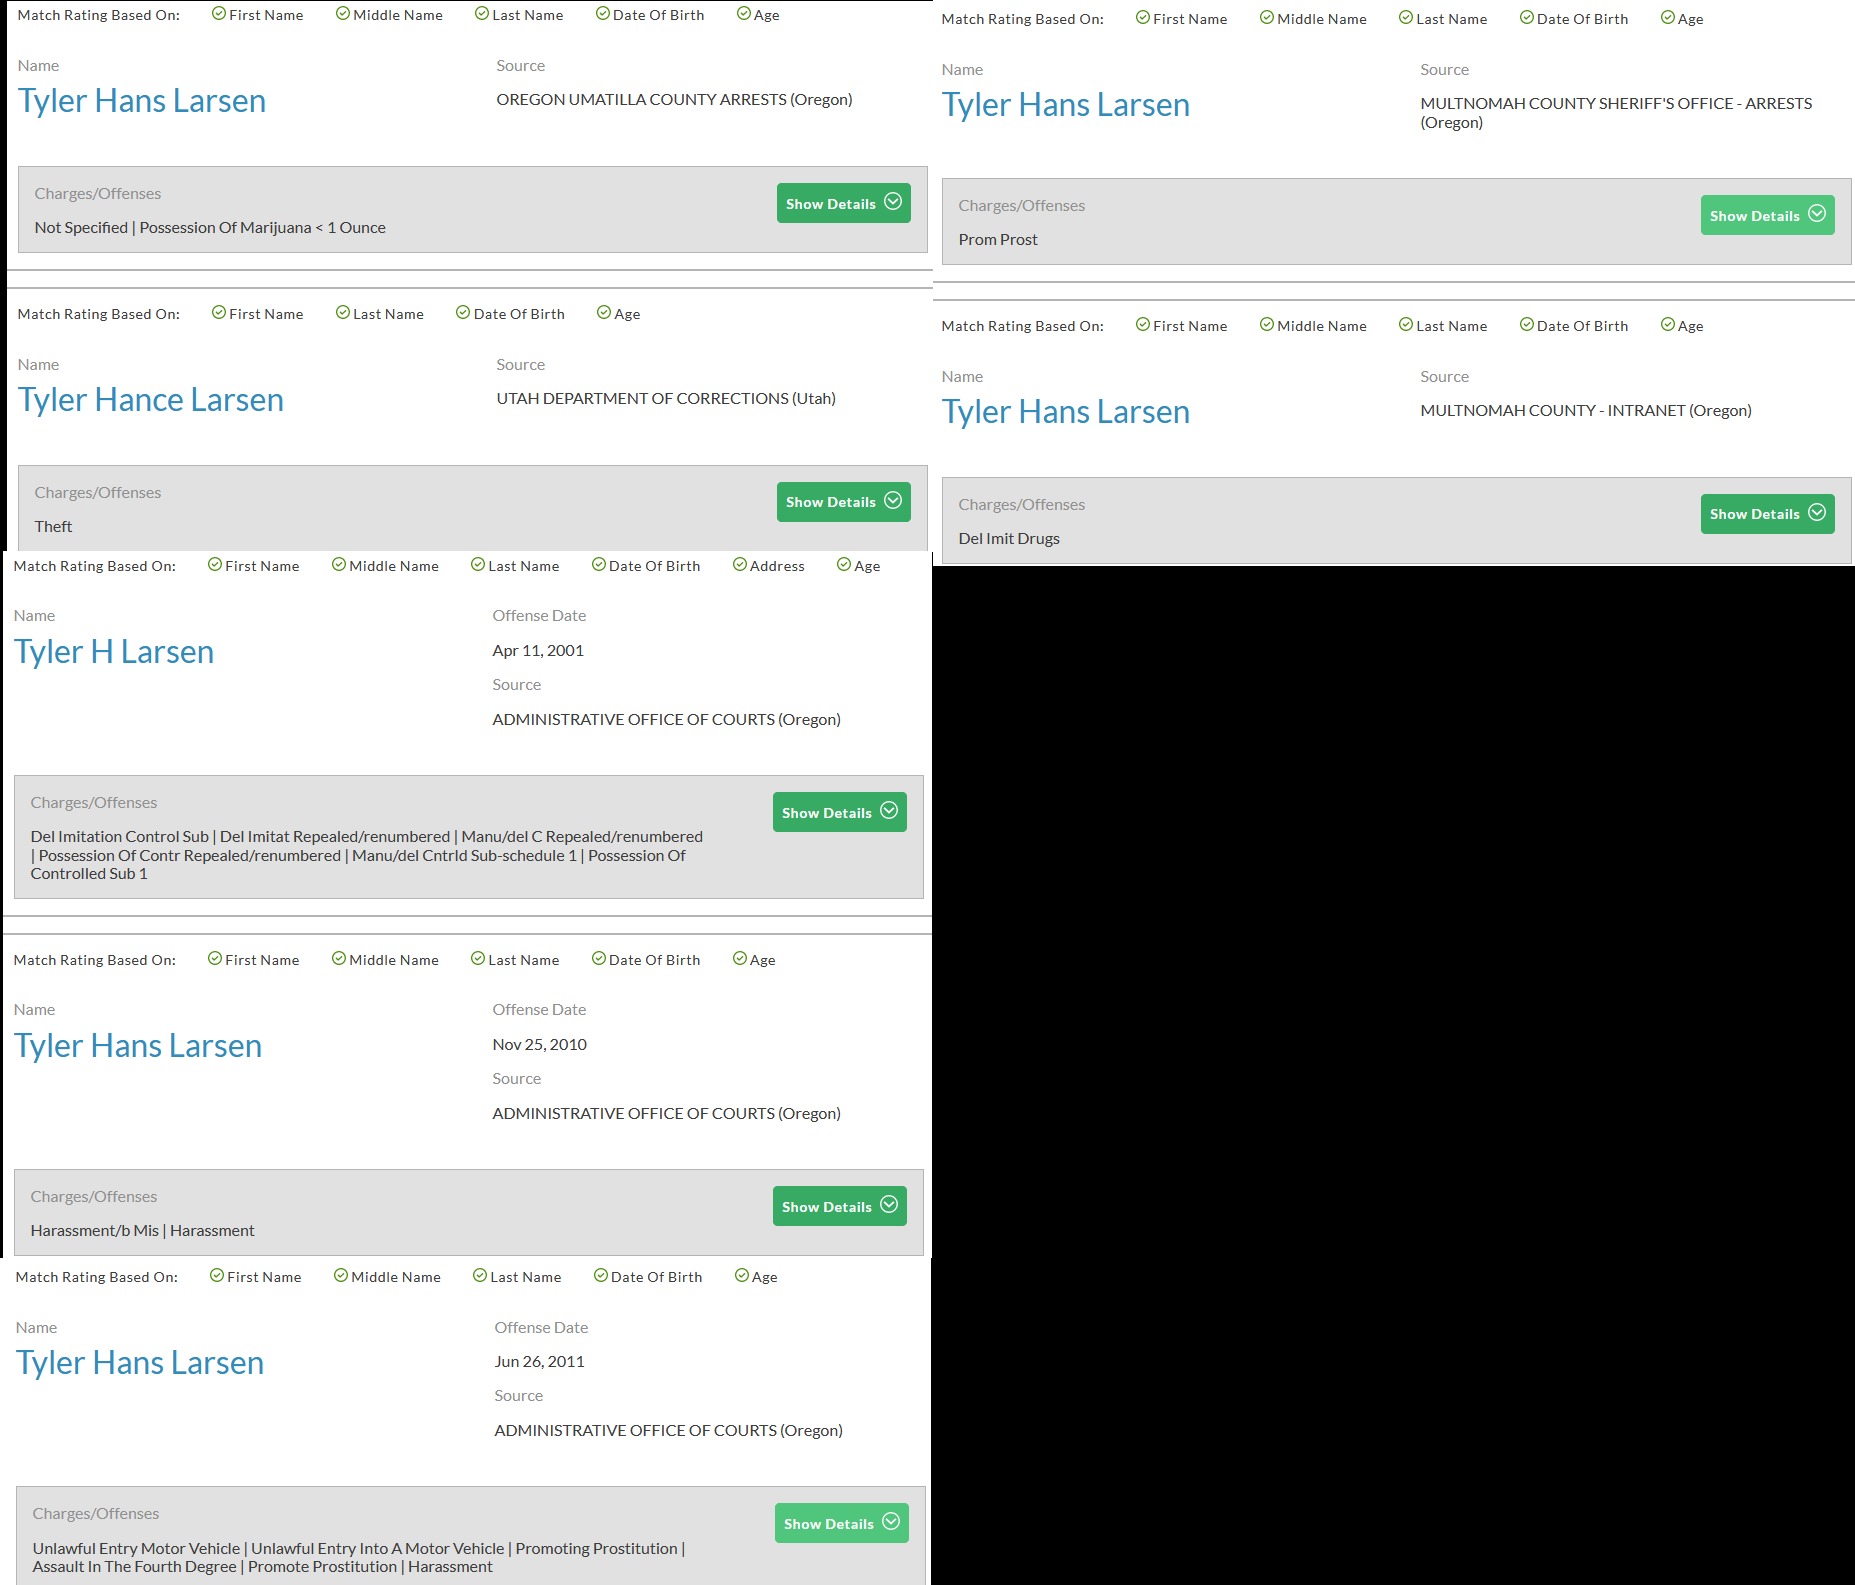Image resolution: width=1855 pixels, height=1585 pixels.
Task: Expand Show Details for Marijuana possession charge
Action: point(843,203)
